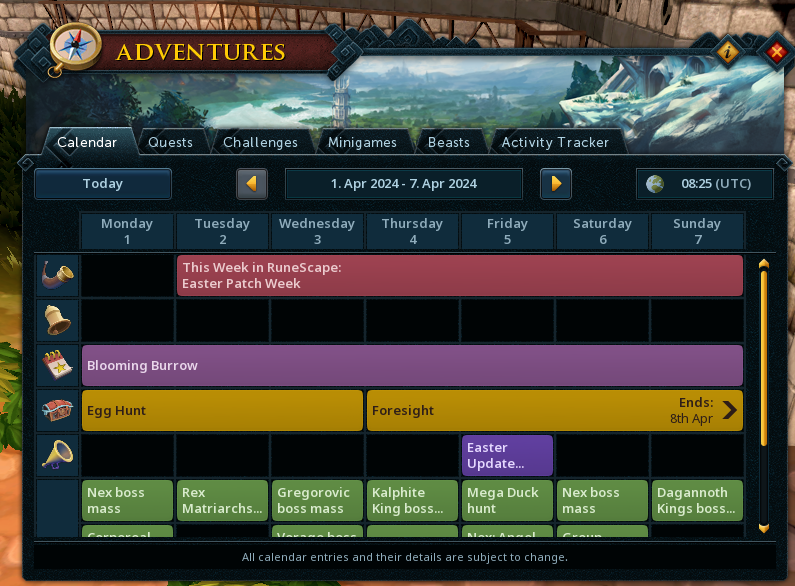Select the Dagannoth Kings boss event
Image resolution: width=795 pixels, height=586 pixels.
click(697, 500)
